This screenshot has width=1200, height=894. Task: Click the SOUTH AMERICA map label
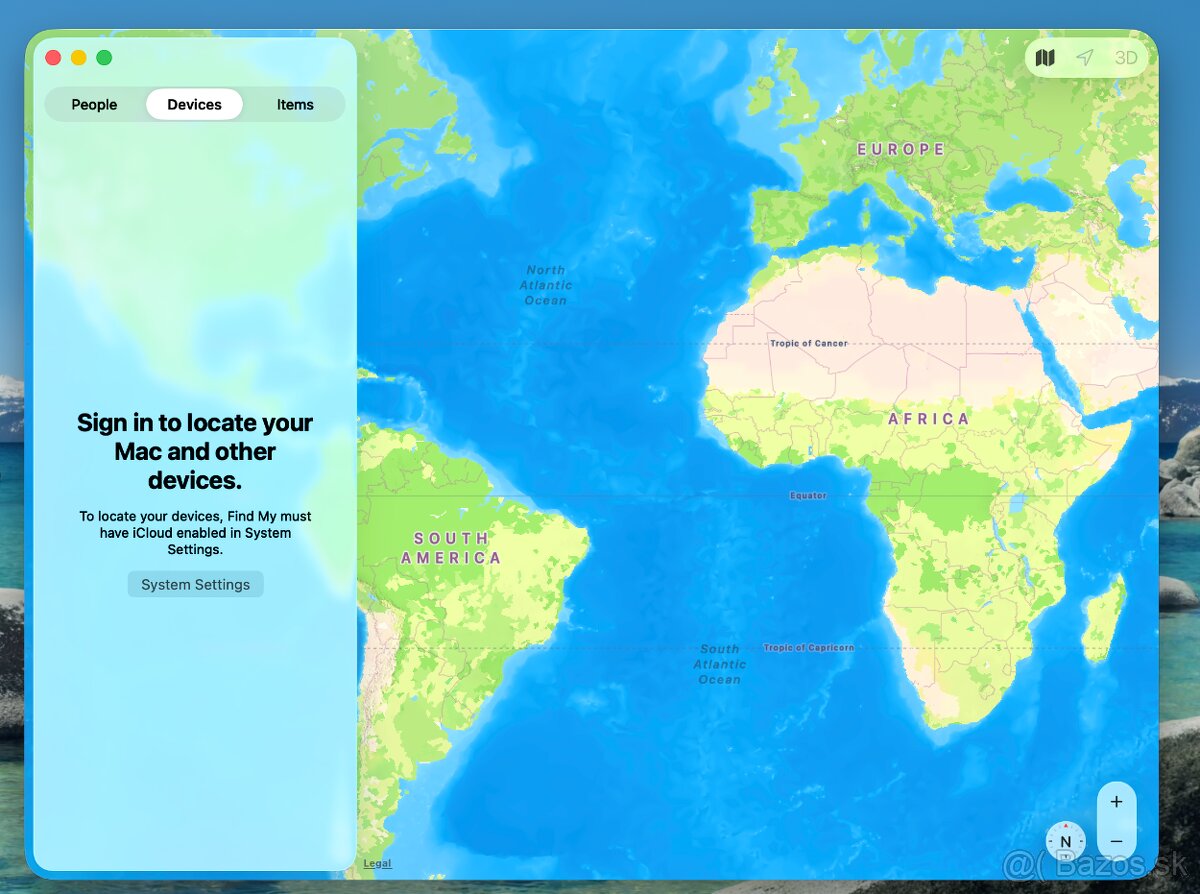451,548
